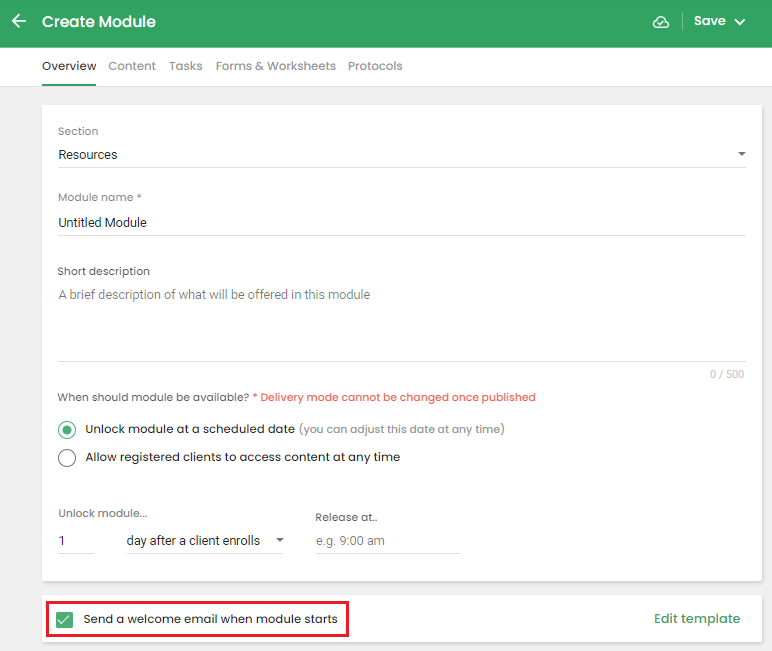Click the cloud sync status icon
This screenshot has height=651, width=772.
pos(660,22)
